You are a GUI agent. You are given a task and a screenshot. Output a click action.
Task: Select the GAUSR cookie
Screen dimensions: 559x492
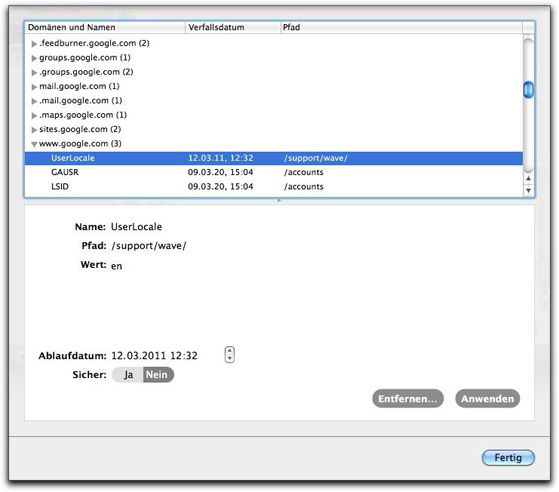click(273, 172)
